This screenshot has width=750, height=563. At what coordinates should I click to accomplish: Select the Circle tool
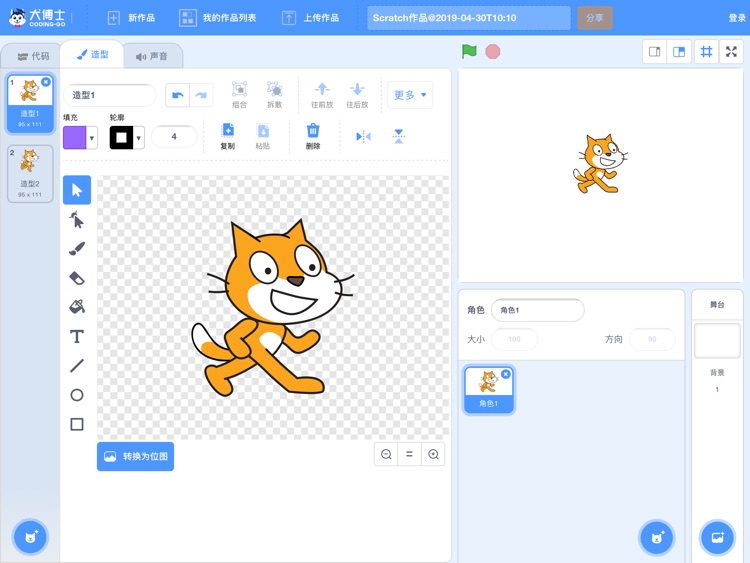(77, 395)
